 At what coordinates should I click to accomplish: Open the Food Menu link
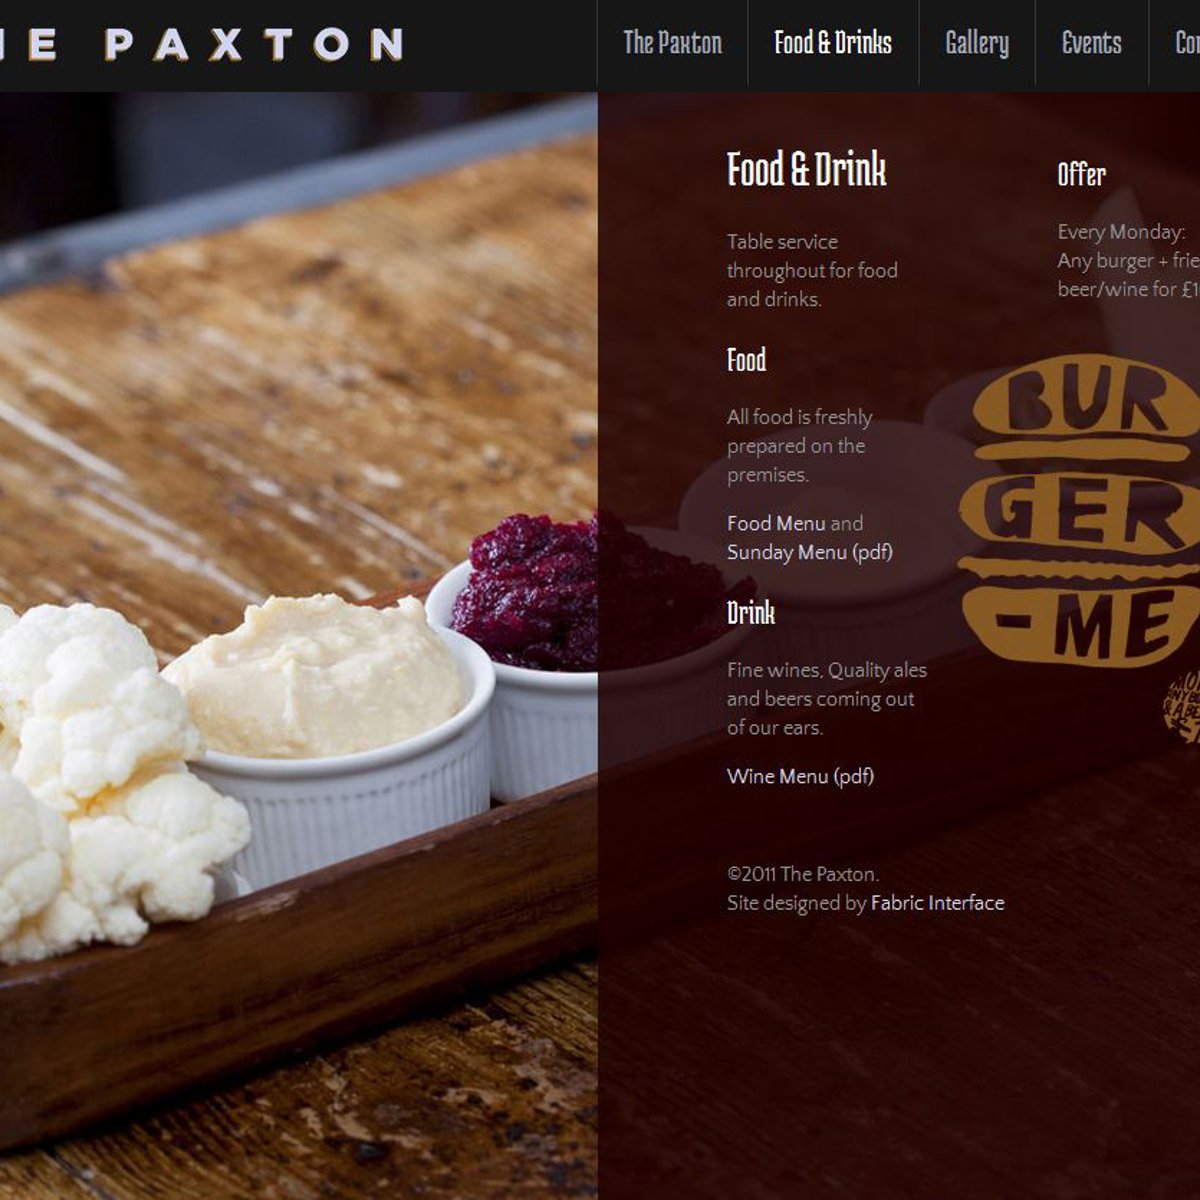click(x=776, y=523)
